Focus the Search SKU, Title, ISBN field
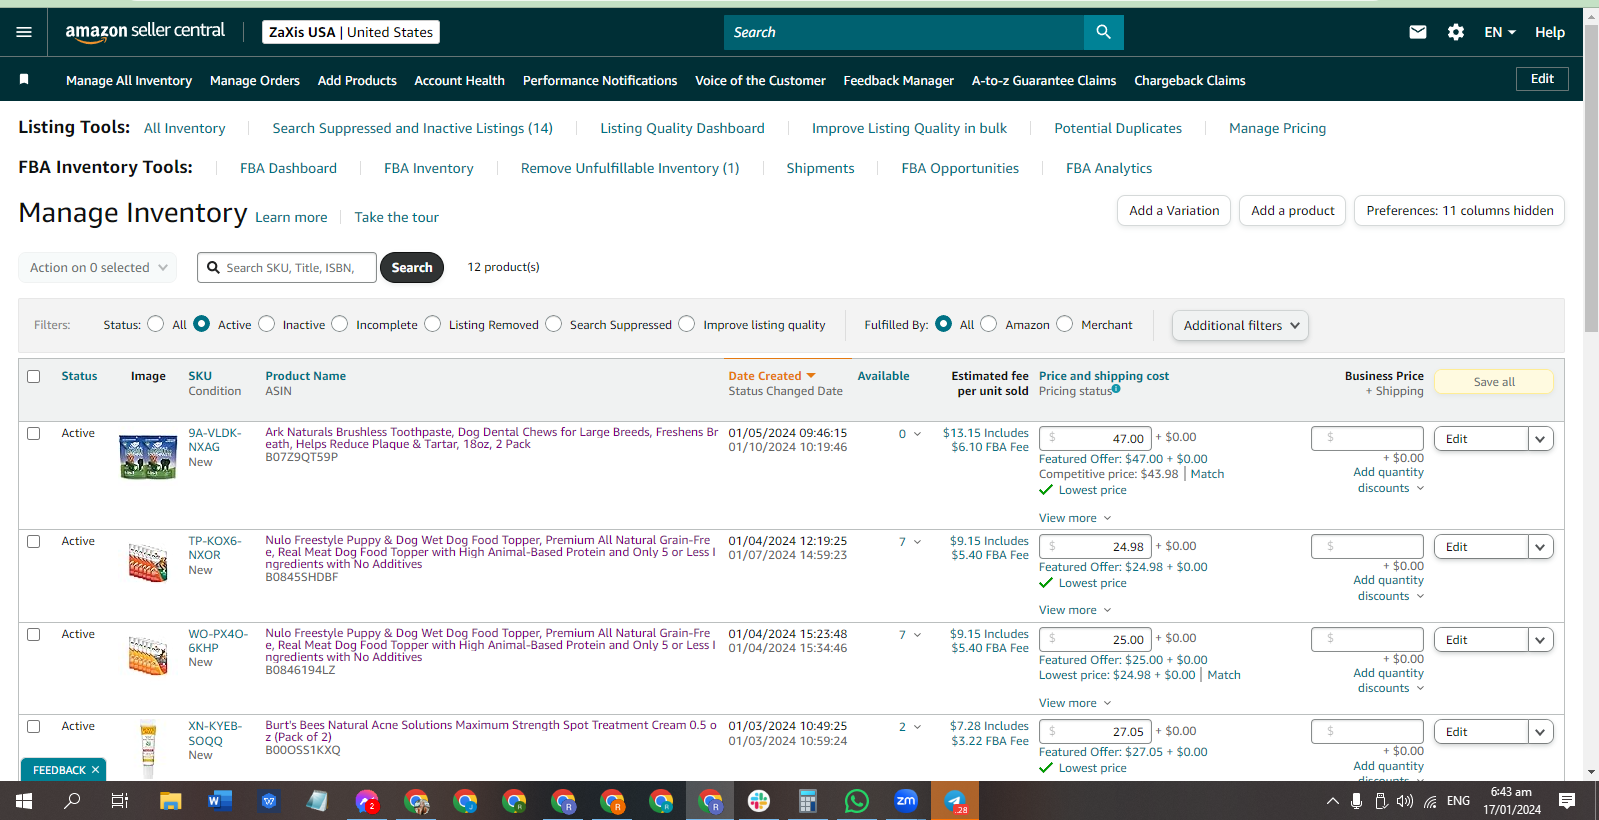The width and height of the screenshot is (1599, 820). (287, 267)
